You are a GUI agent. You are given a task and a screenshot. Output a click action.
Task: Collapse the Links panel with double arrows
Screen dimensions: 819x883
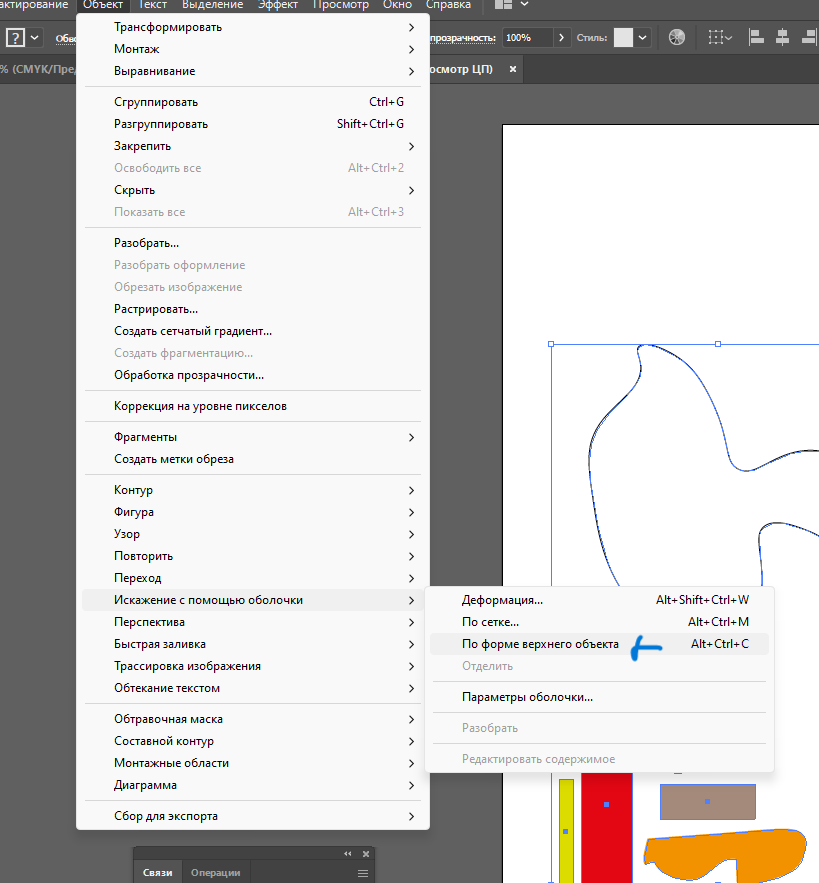[348, 854]
